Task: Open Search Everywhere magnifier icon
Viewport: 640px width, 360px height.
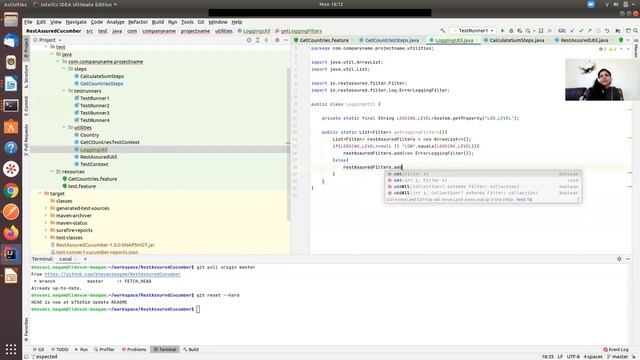Action: point(636,31)
